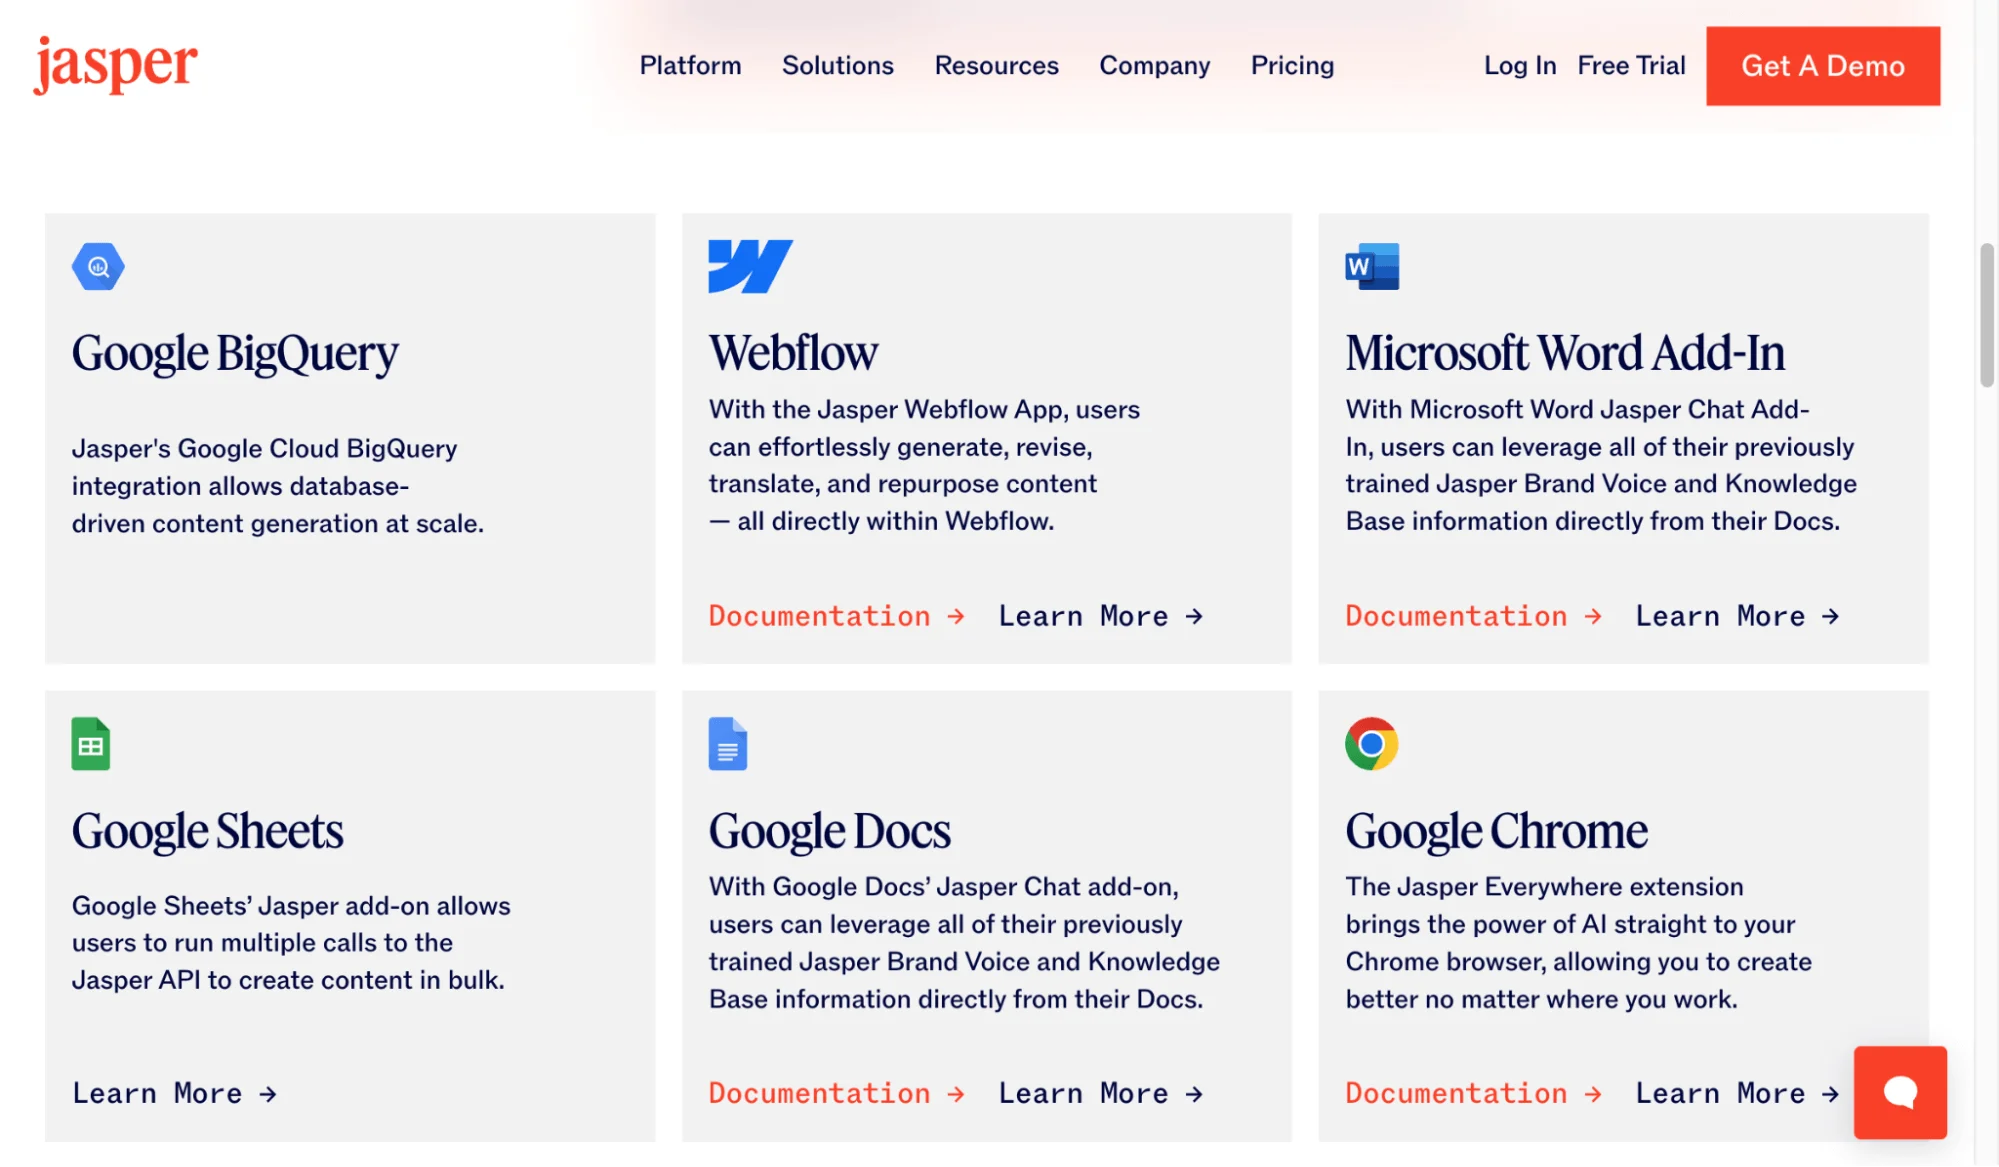This screenshot has width=1999, height=1167.
Task: Select the Google Chrome icon
Action: pyautogui.click(x=1372, y=743)
